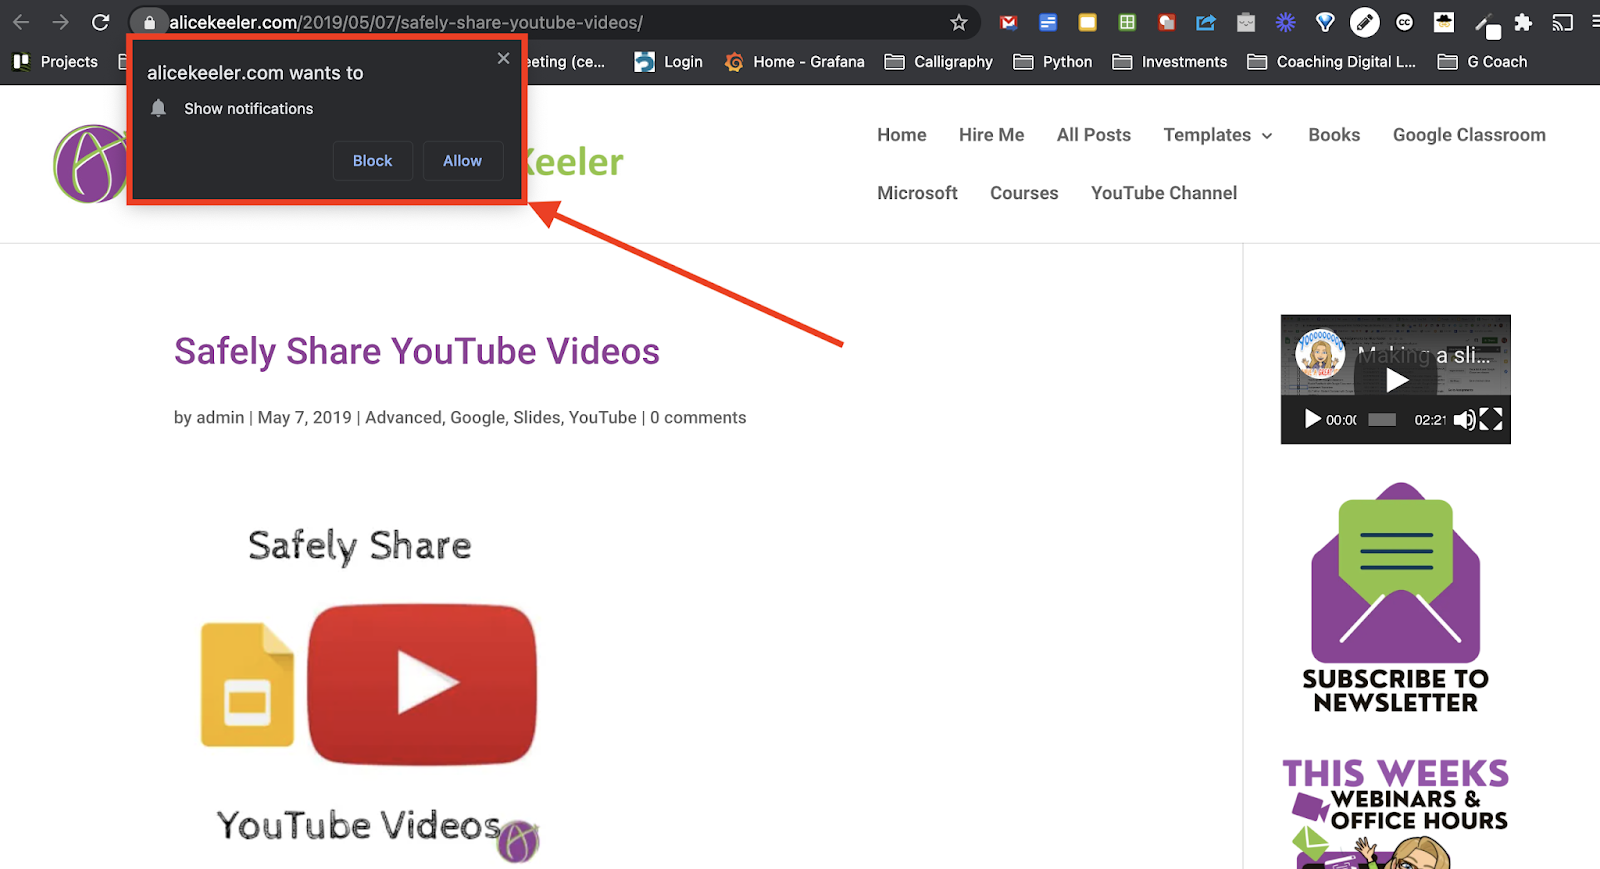Viewport: 1600px width, 869px height.
Task: Open the Microsoft menu item
Action: [917, 193]
